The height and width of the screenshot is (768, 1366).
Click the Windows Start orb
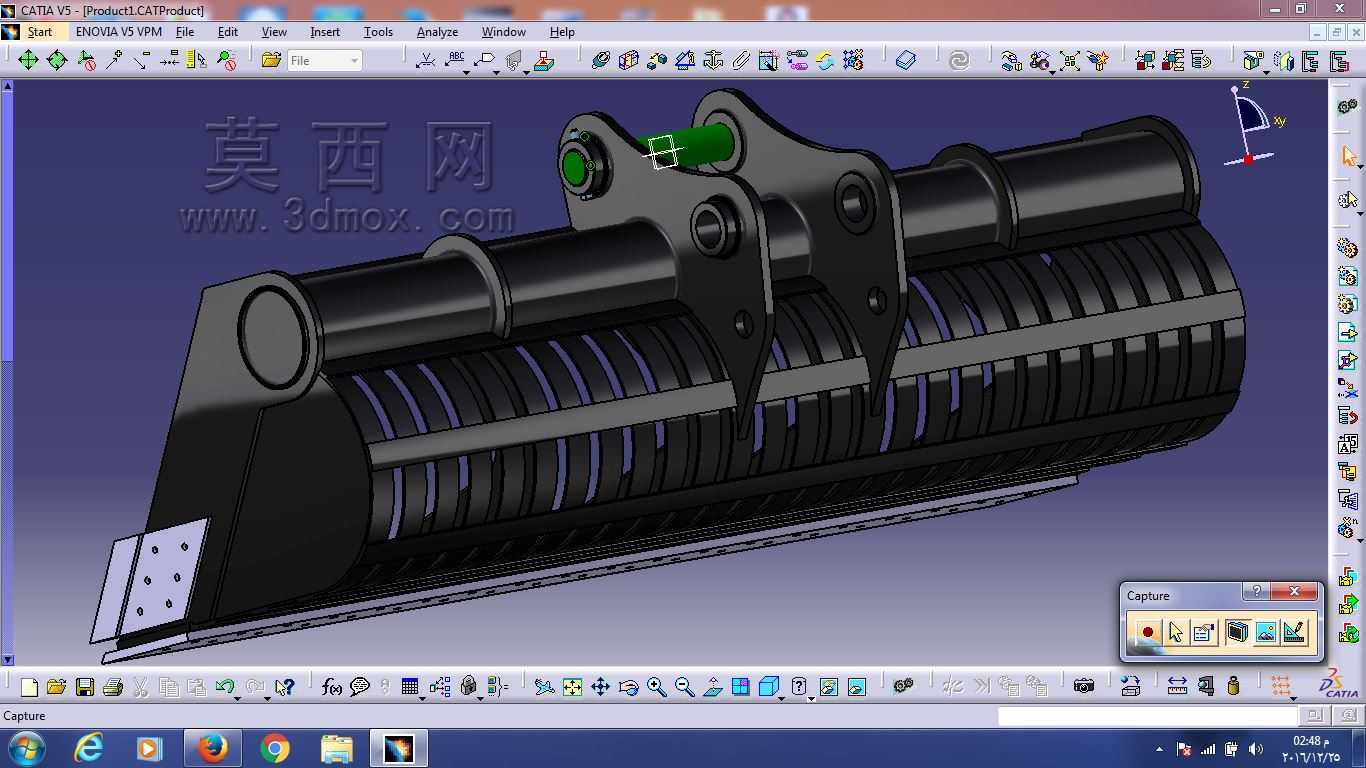(25, 748)
